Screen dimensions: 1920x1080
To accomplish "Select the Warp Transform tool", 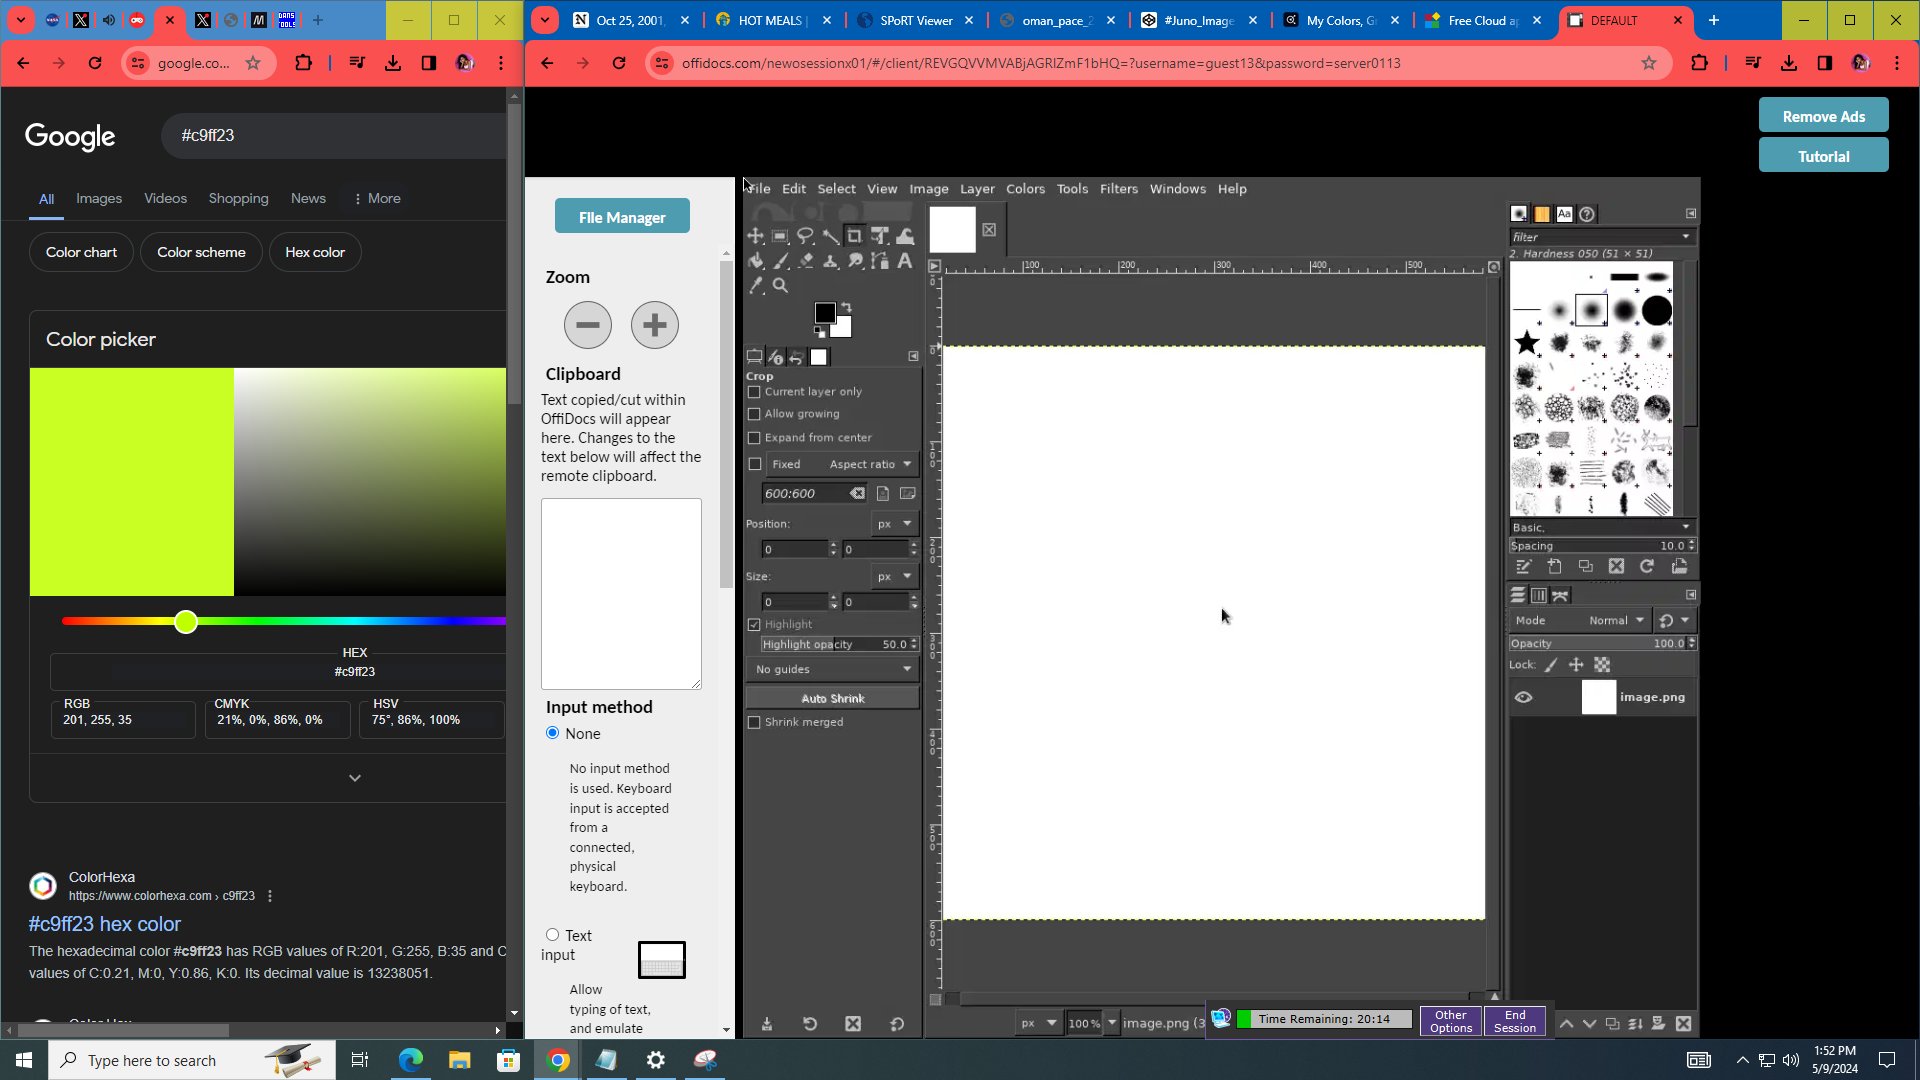I will pos(905,236).
